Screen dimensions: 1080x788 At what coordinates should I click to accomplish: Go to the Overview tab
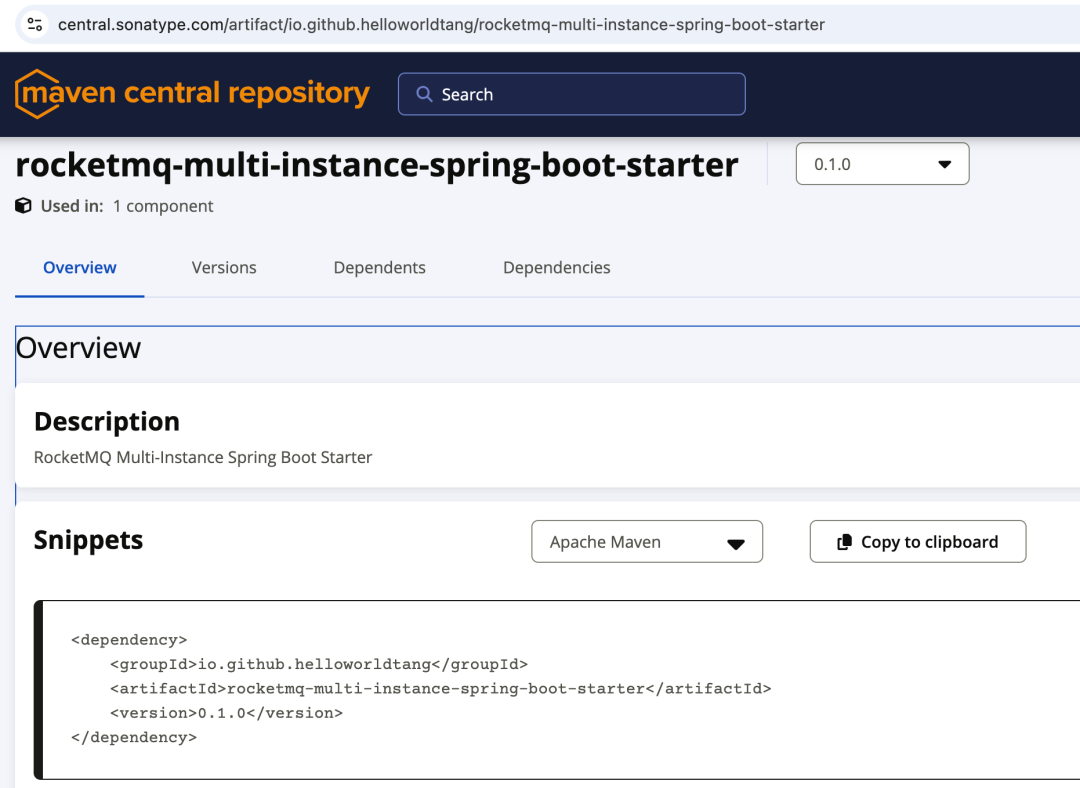coord(80,268)
